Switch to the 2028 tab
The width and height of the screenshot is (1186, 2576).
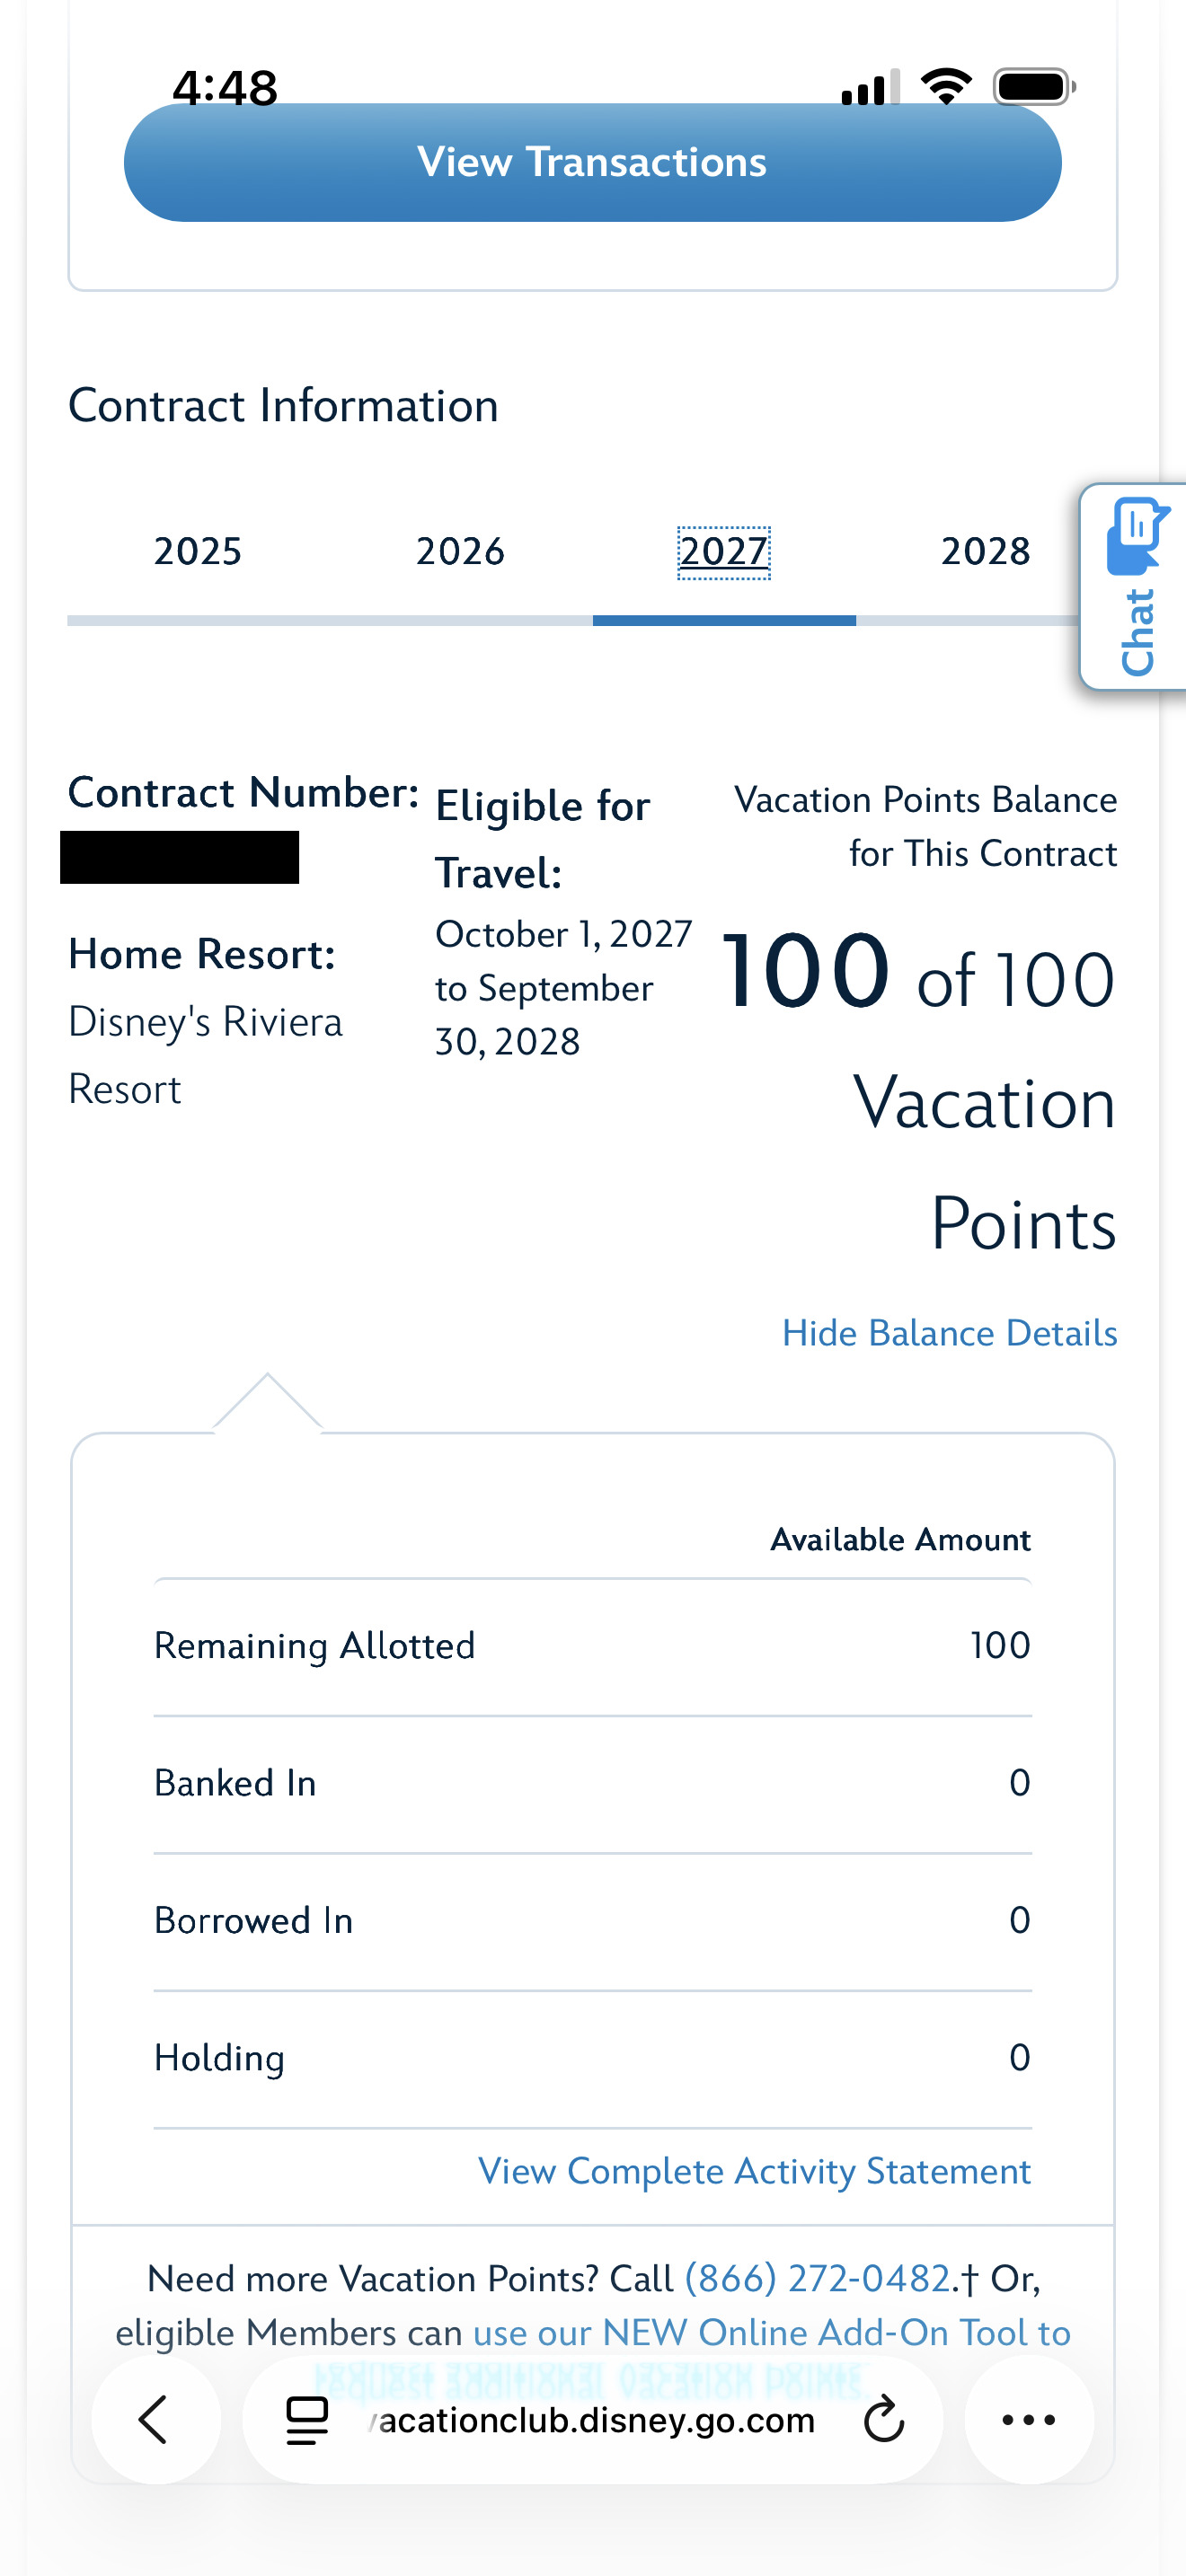[x=985, y=552]
